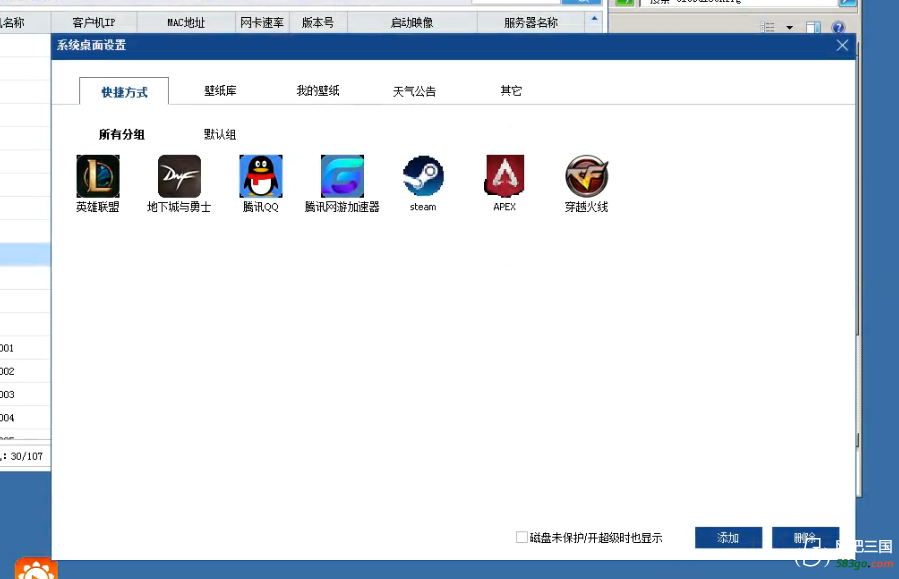
Task: Select the steam shortcut icon
Action: 423,177
